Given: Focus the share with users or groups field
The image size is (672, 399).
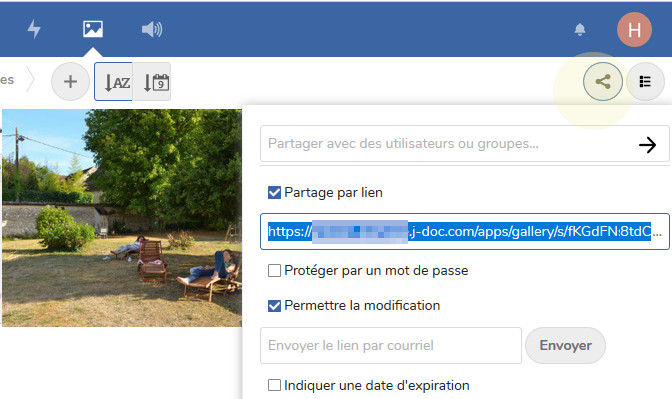Looking at the screenshot, I should click(465, 144).
